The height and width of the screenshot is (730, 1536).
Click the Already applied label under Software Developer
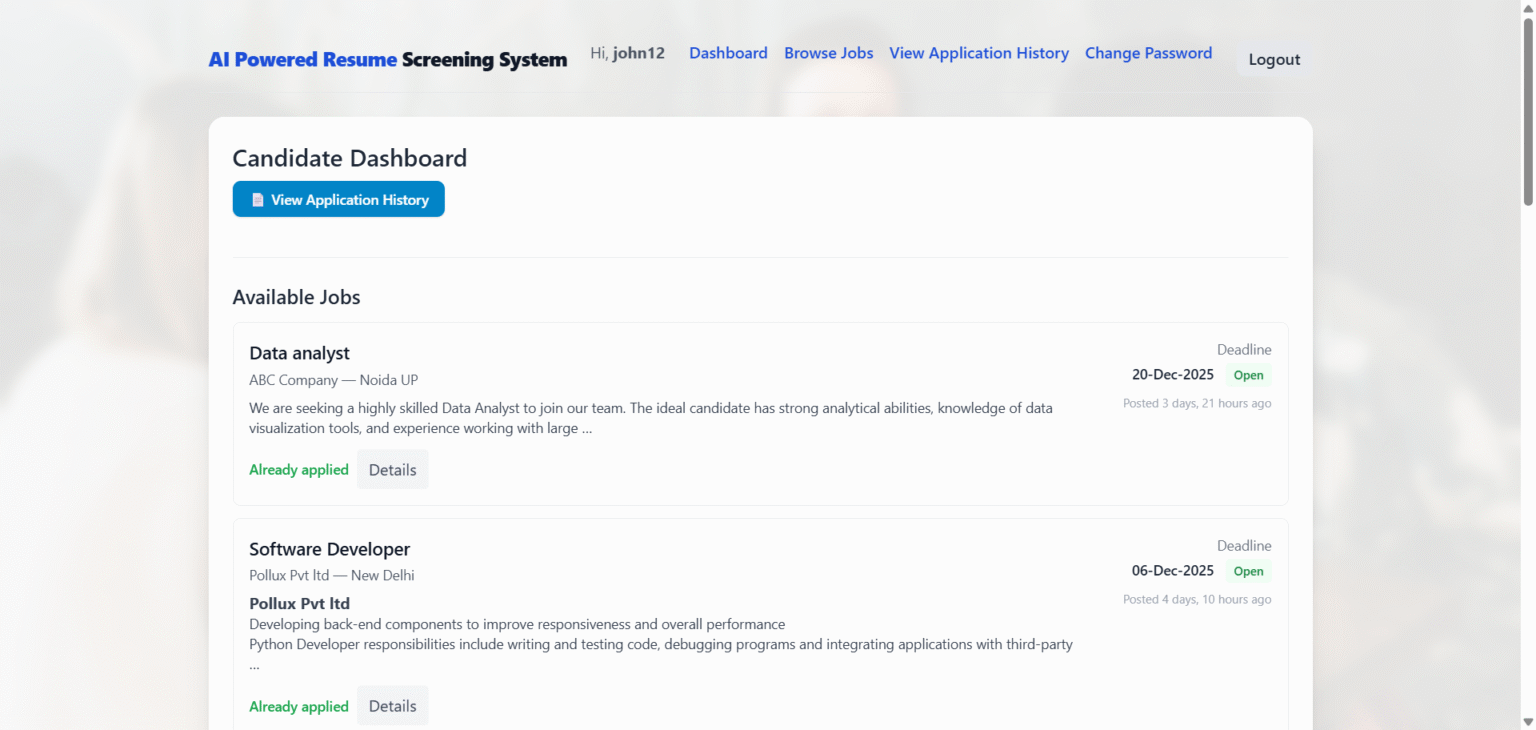tap(299, 706)
